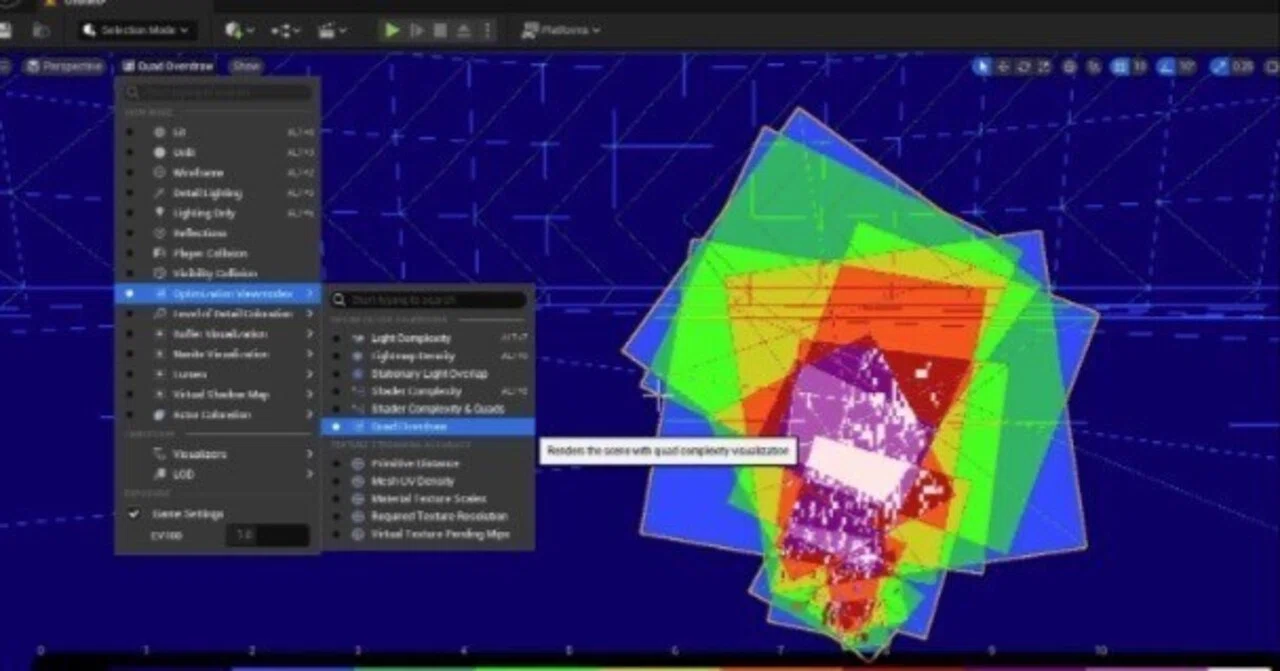Click the Lighting Only bulb icon

[159, 213]
